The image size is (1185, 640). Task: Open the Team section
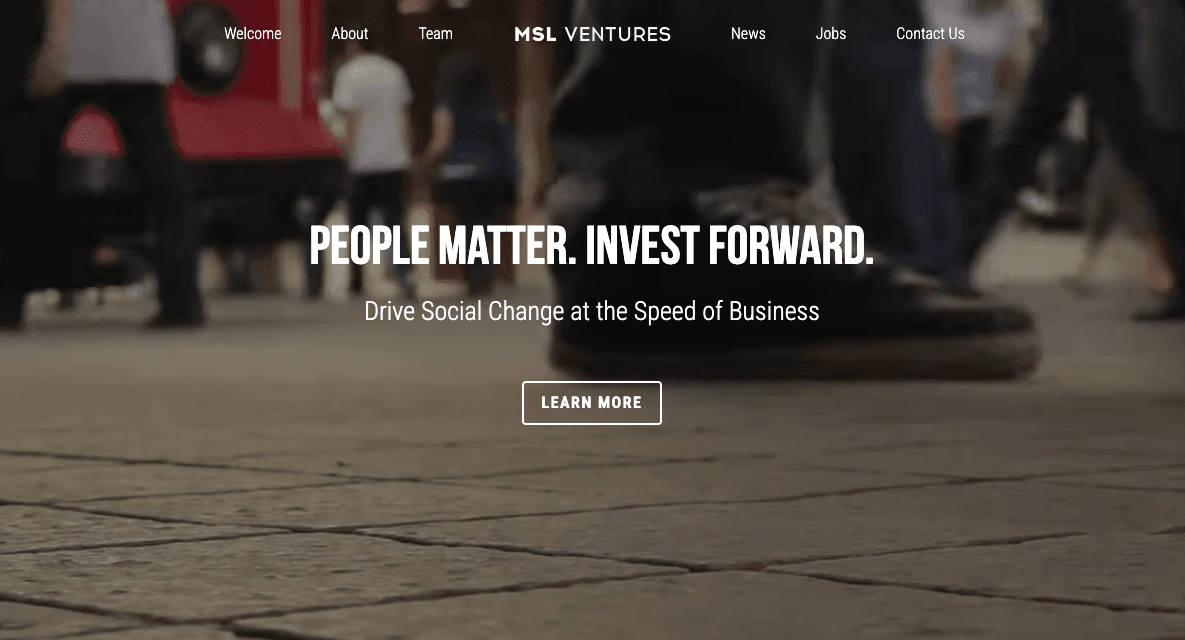coord(435,34)
